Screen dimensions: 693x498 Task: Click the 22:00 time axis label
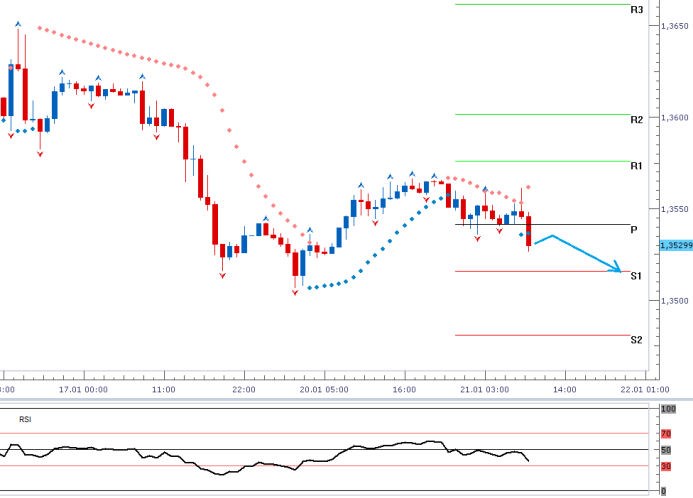pyautogui.click(x=244, y=390)
